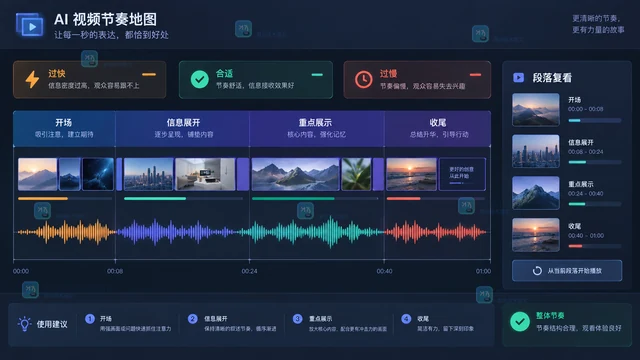This screenshot has height=360, width=640.
Task: Select 开场 thumbnail in 段落复看 panel
Action: (536, 109)
